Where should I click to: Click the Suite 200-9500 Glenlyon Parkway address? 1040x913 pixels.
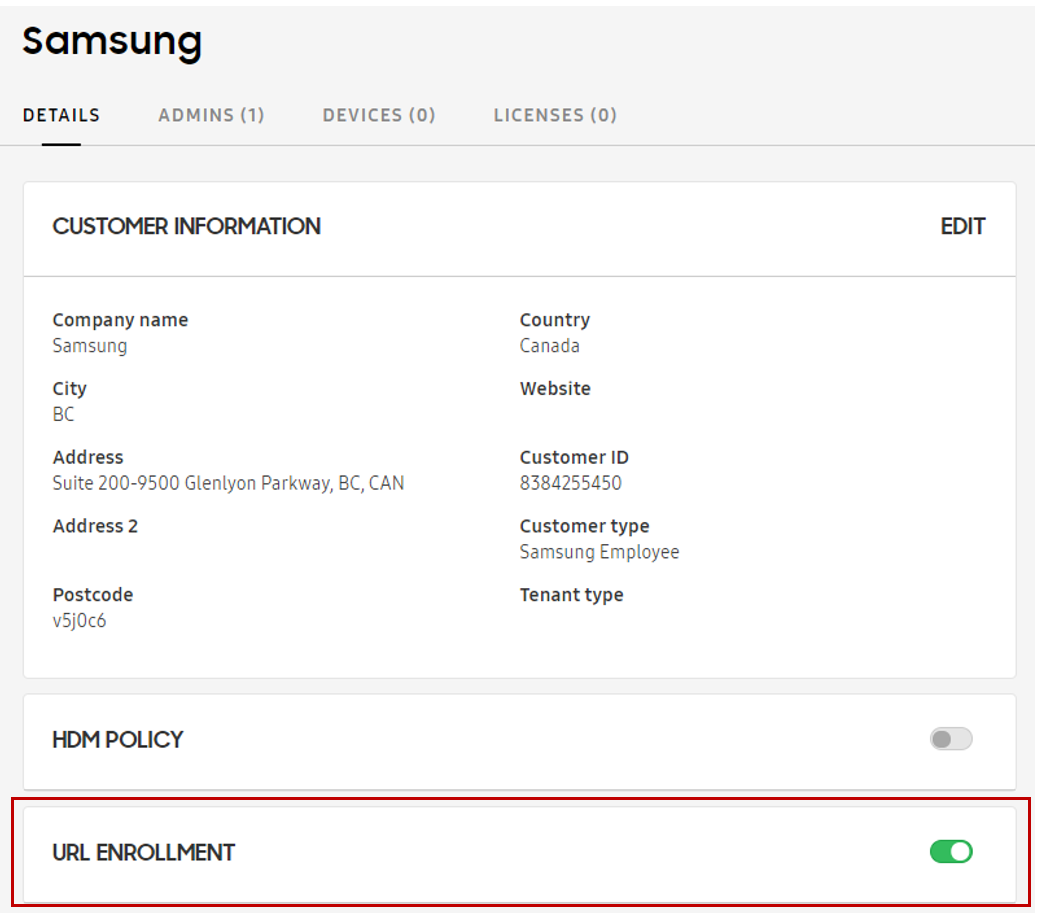pos(228,483)
